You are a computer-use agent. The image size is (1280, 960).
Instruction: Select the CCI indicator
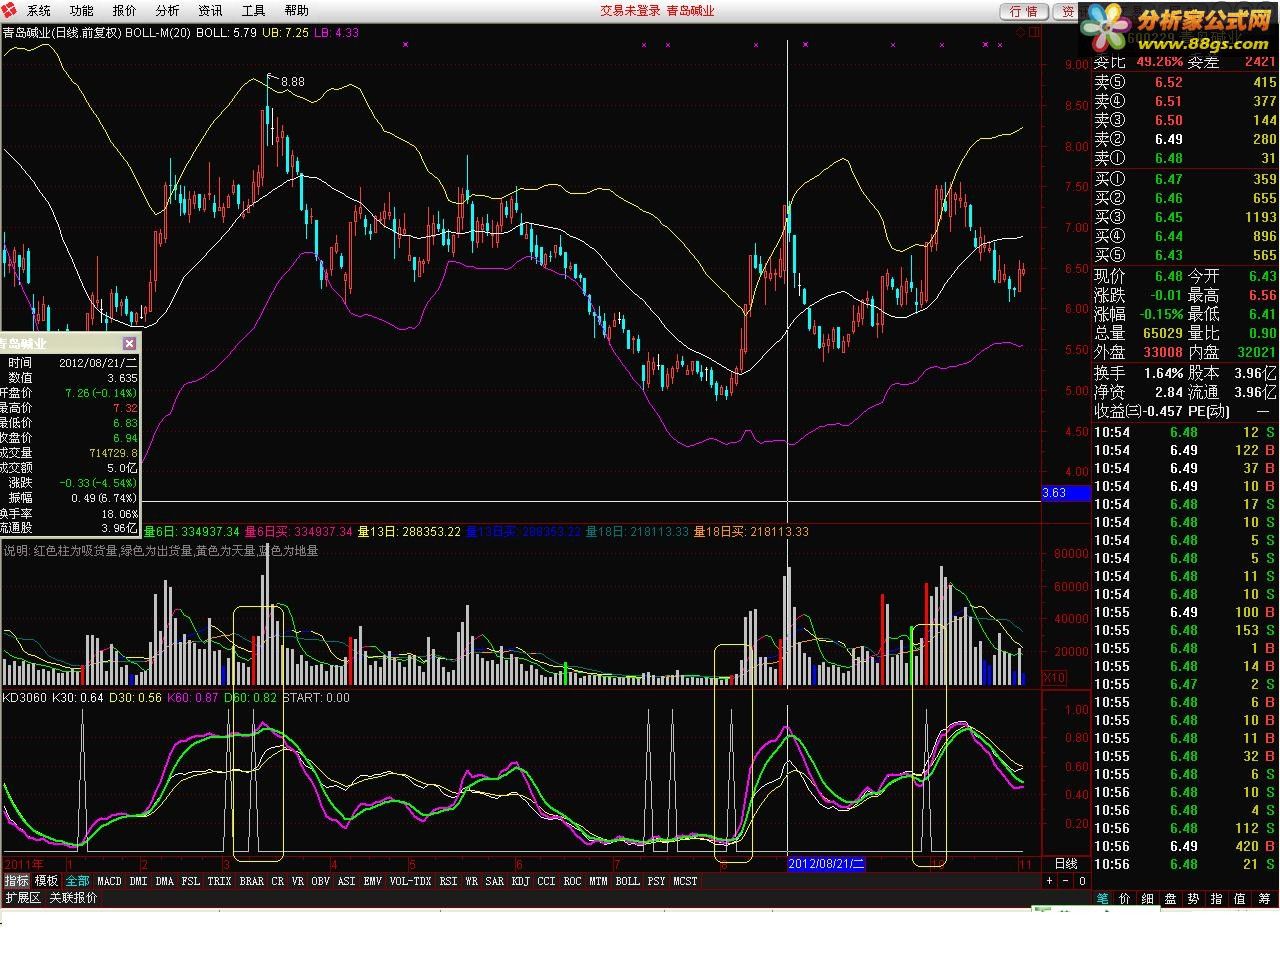[x=547, y=881]
